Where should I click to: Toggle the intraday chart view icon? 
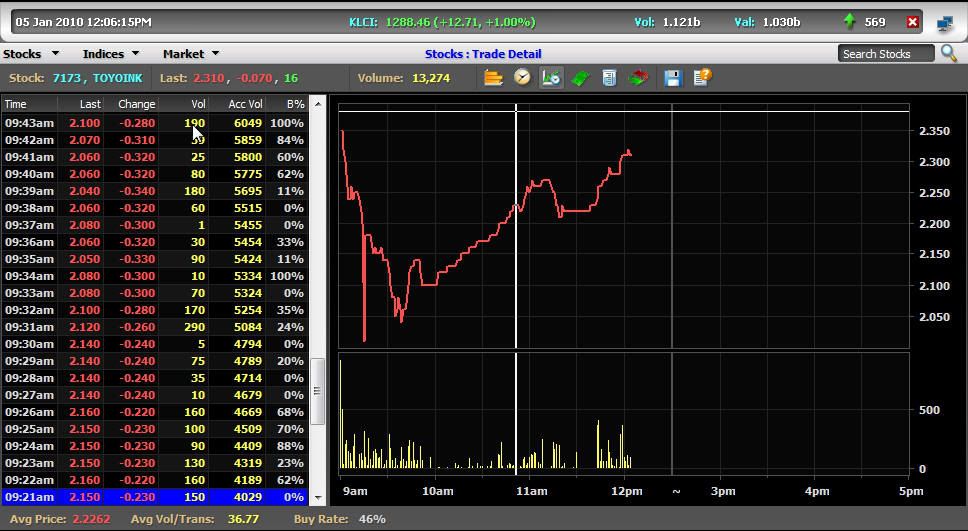pyautogui.click(x=551, y=78)
